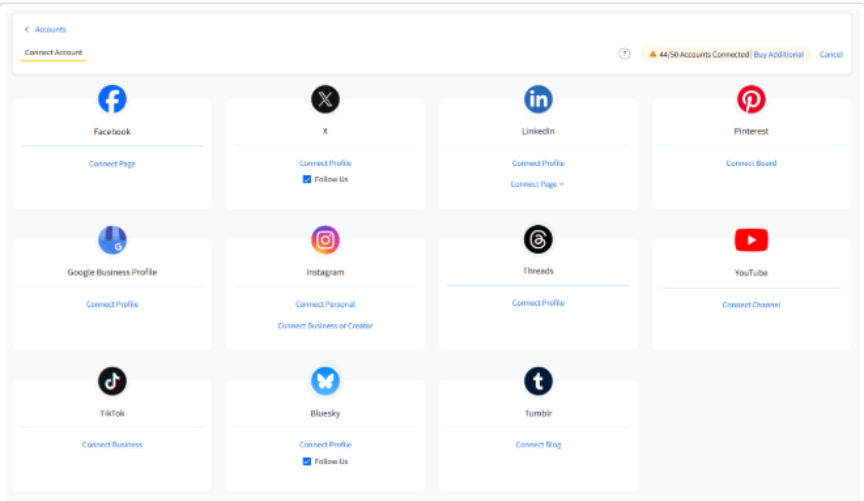Viewport: 864px width, 501px height.
Task: Click the Pinterest logo icon
Action: pyautogui.click(x=751, y=99)
